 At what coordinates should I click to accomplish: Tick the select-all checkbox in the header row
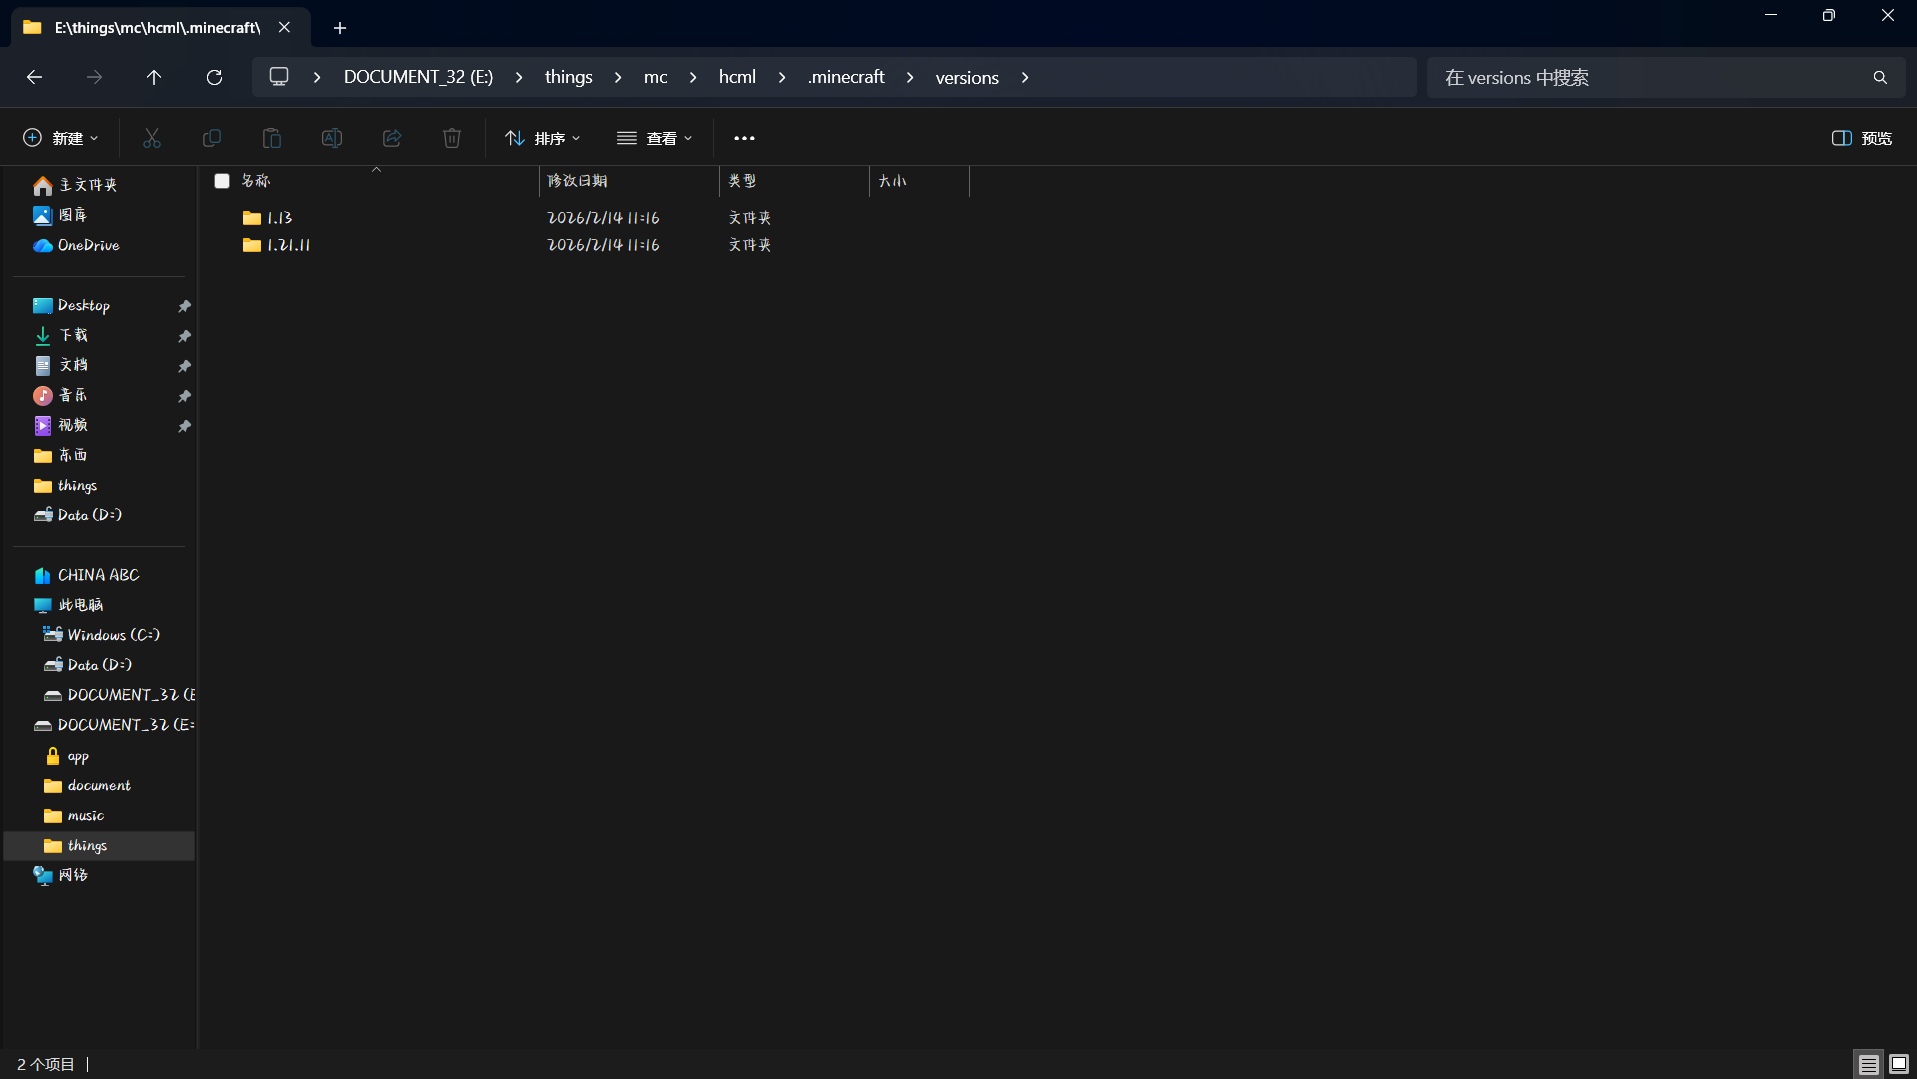pyautogui.click(x=222, y=181)
